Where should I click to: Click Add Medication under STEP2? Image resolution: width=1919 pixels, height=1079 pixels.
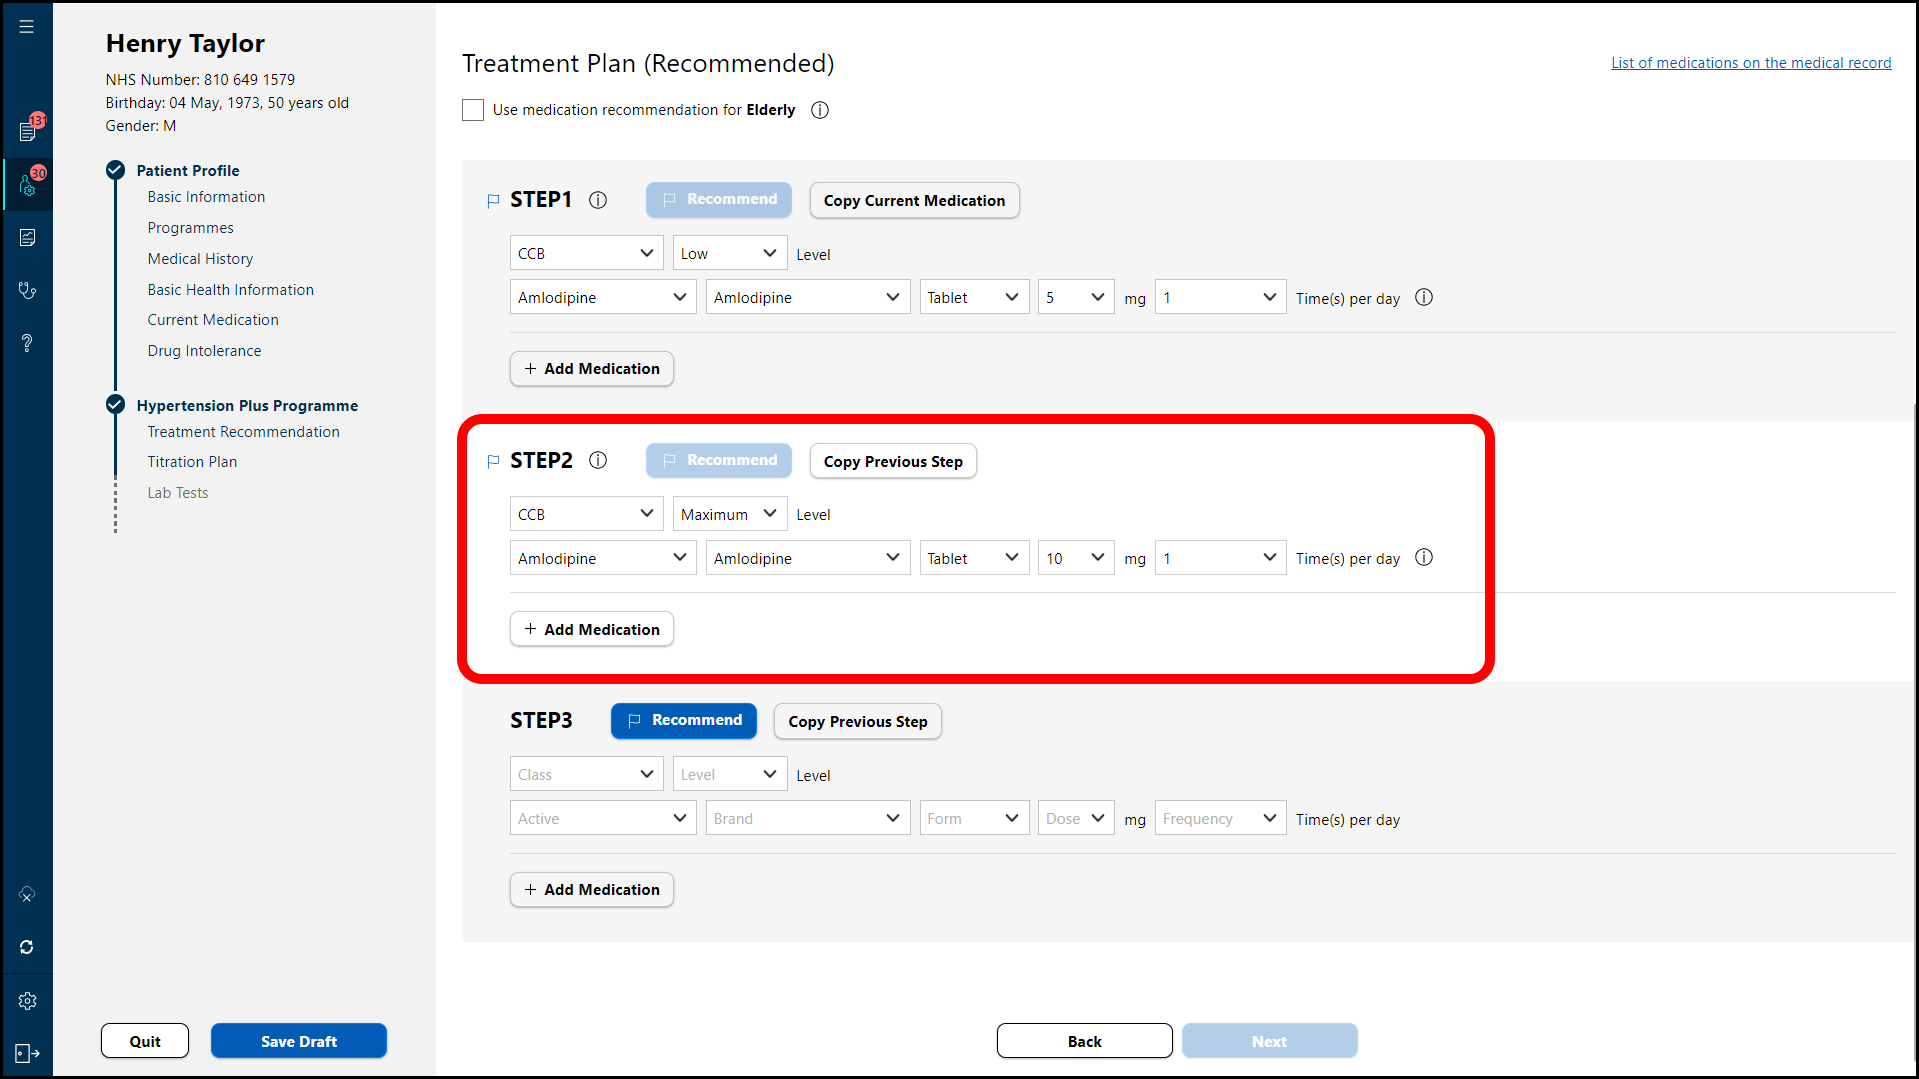coord(592,629)
